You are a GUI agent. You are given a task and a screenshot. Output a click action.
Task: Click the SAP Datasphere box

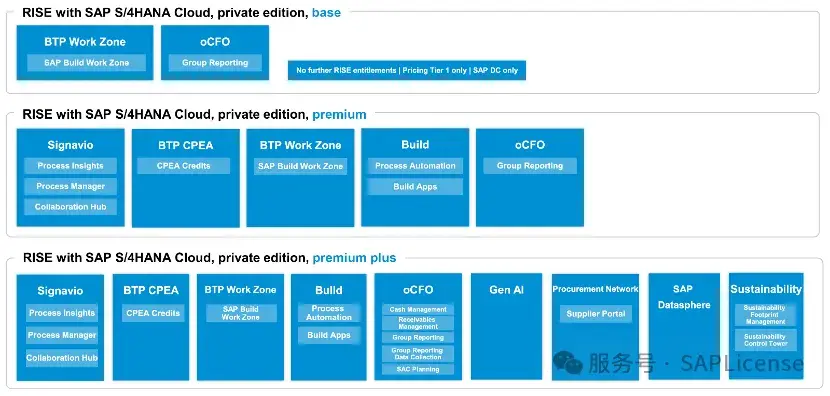(x=684, y=327)
